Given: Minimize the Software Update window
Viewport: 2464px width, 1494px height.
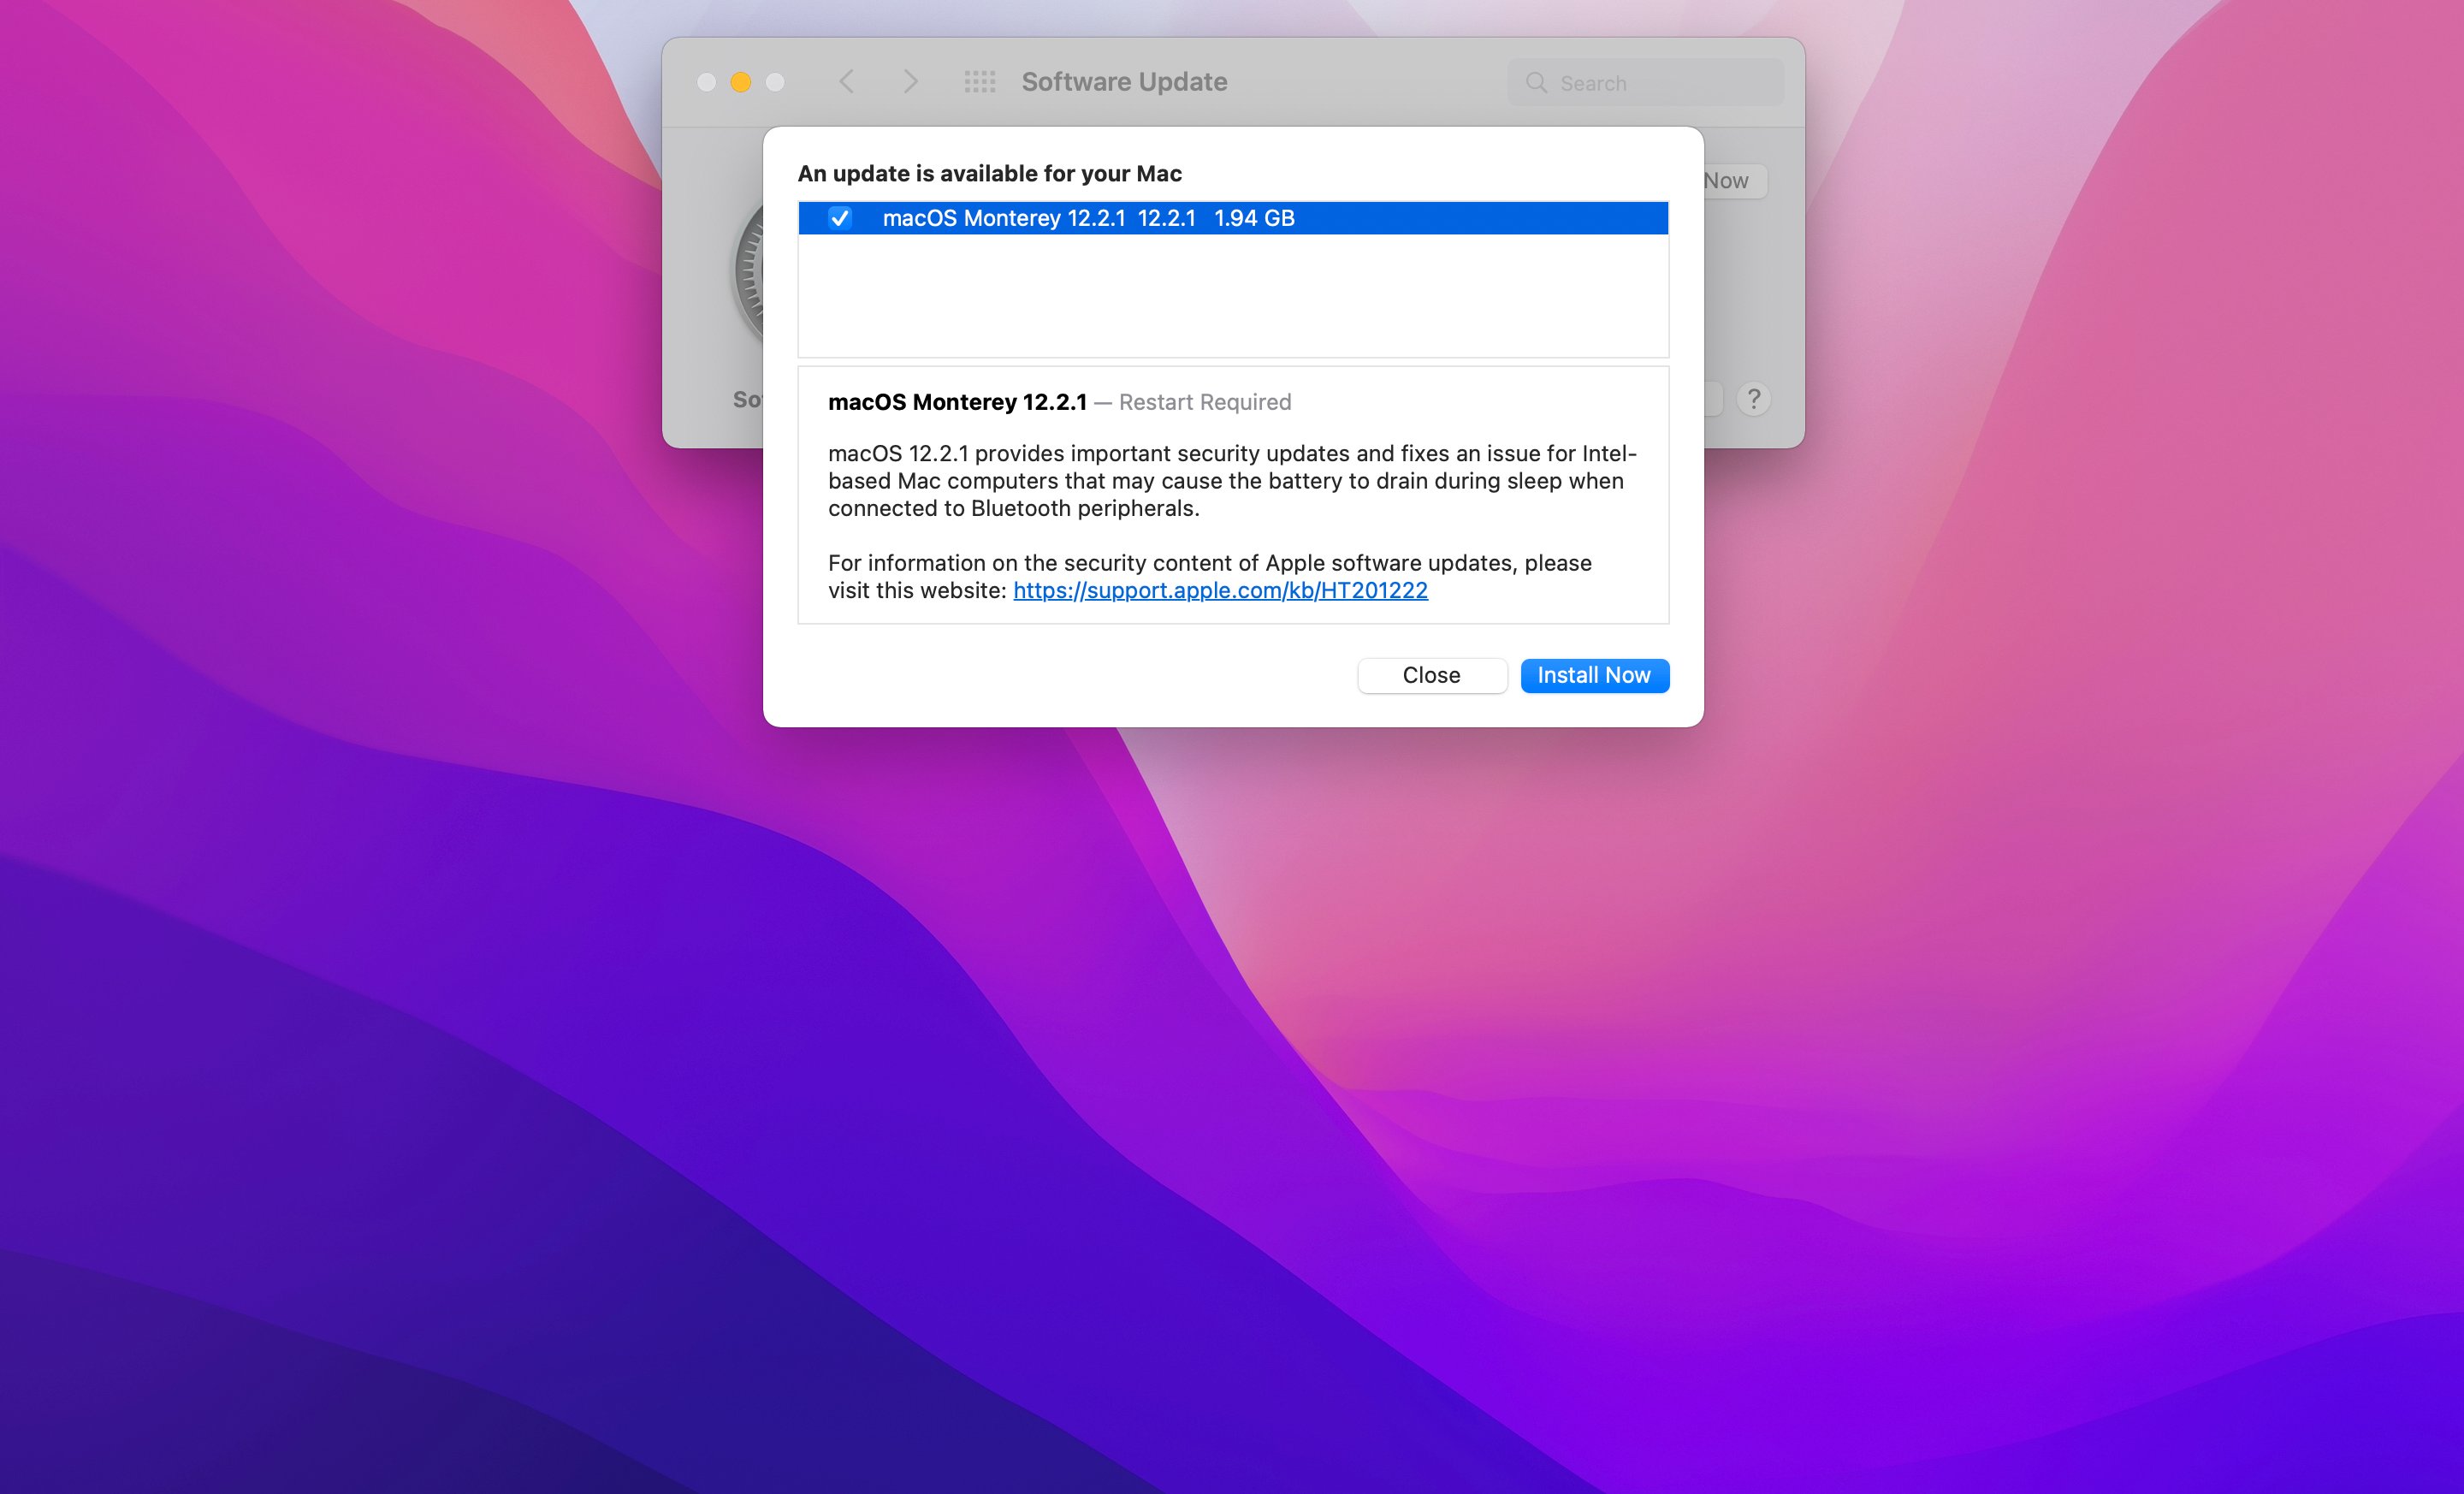Looking at the screenshot, I should pyautogui.click(x=741, y=82).
